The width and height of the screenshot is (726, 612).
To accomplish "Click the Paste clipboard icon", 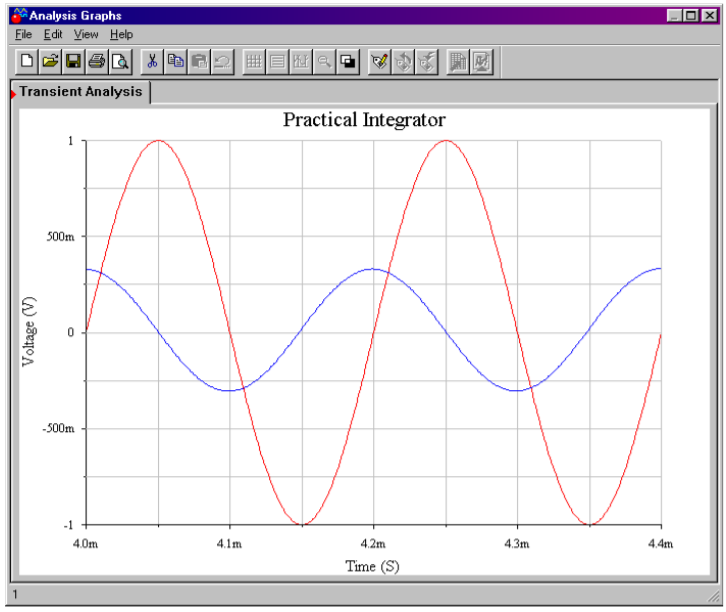I will coord(199,61).
